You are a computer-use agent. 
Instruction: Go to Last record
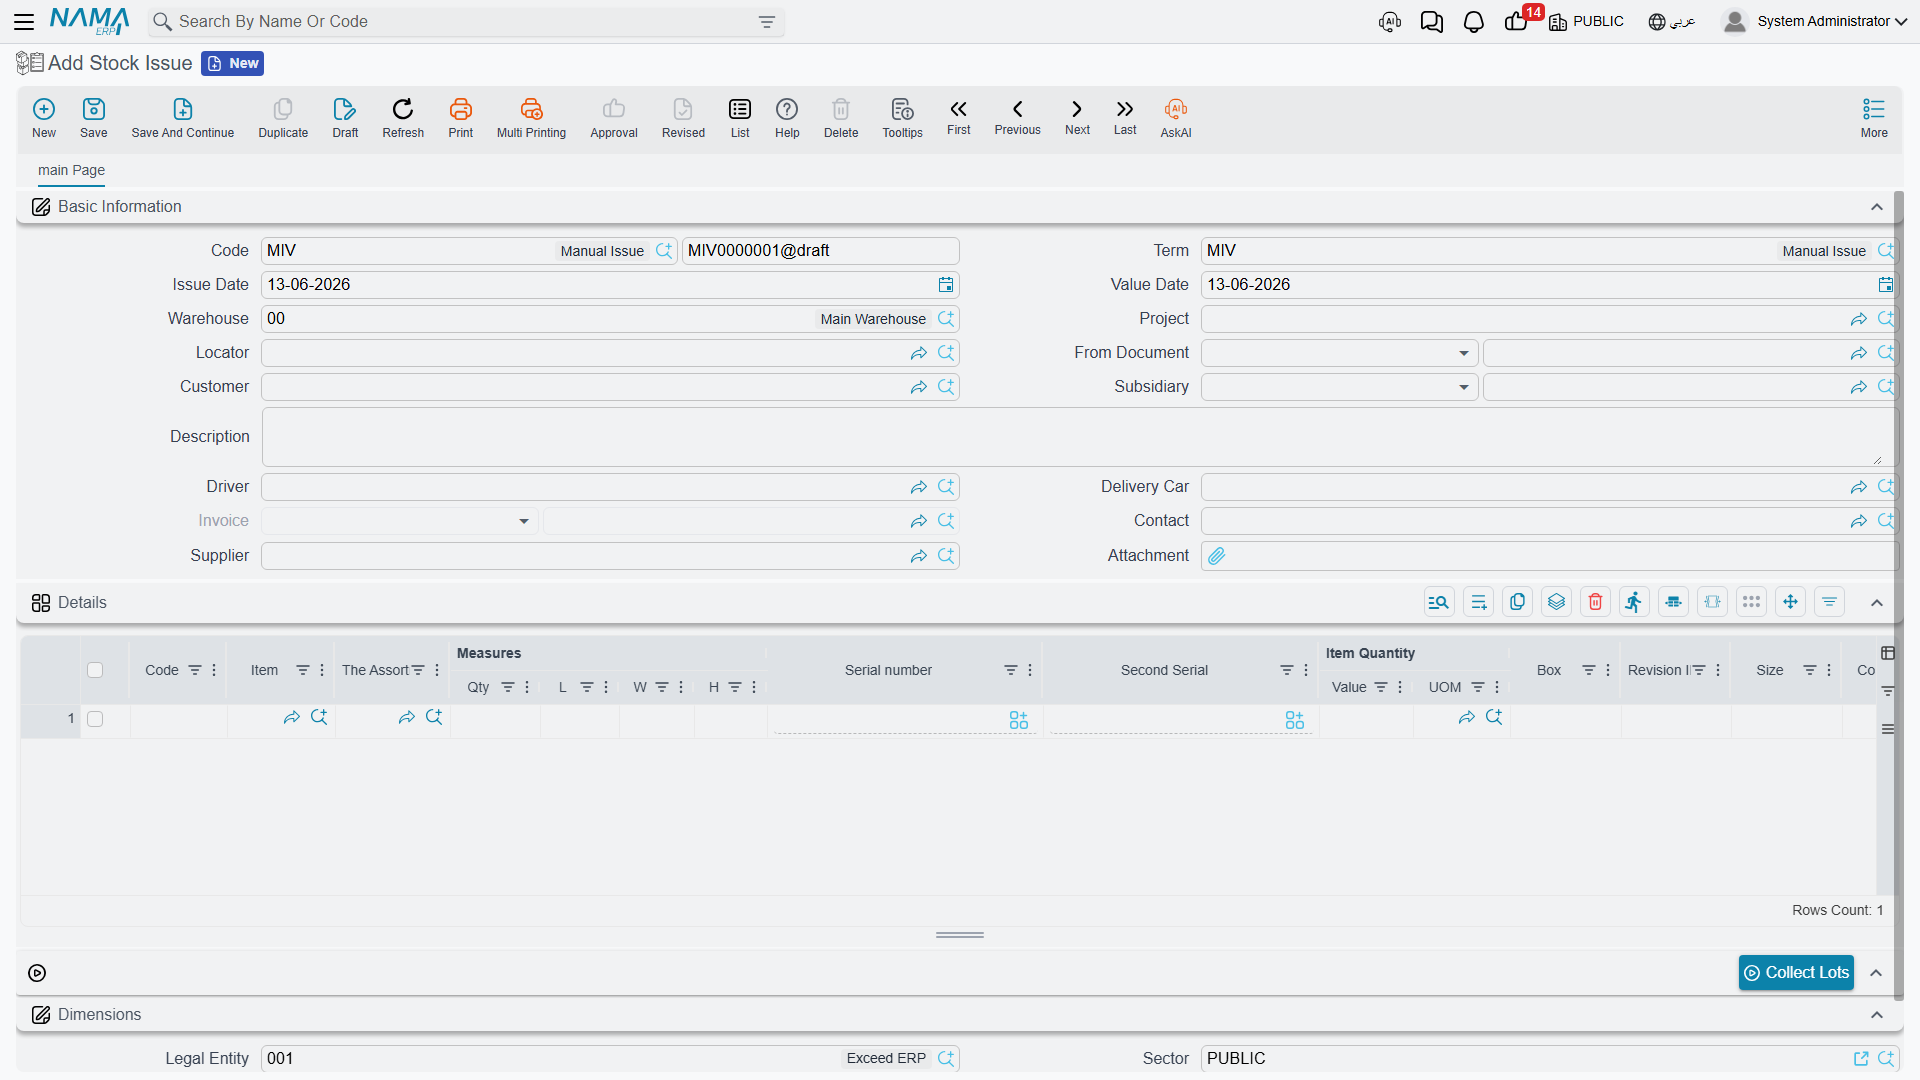(1125, 116)
